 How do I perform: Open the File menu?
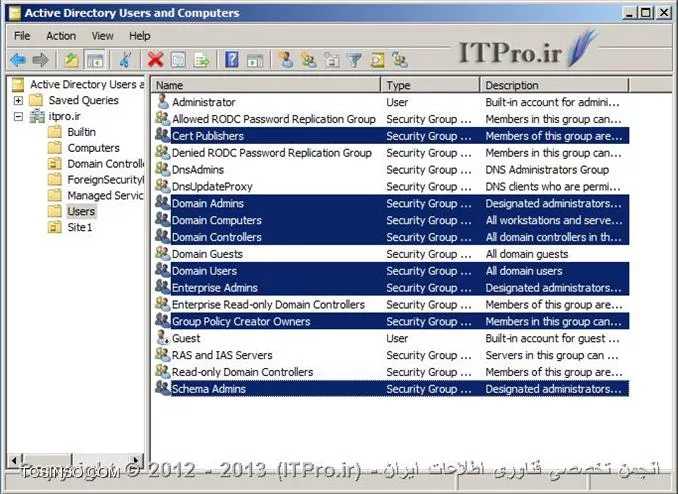[22, 36]
